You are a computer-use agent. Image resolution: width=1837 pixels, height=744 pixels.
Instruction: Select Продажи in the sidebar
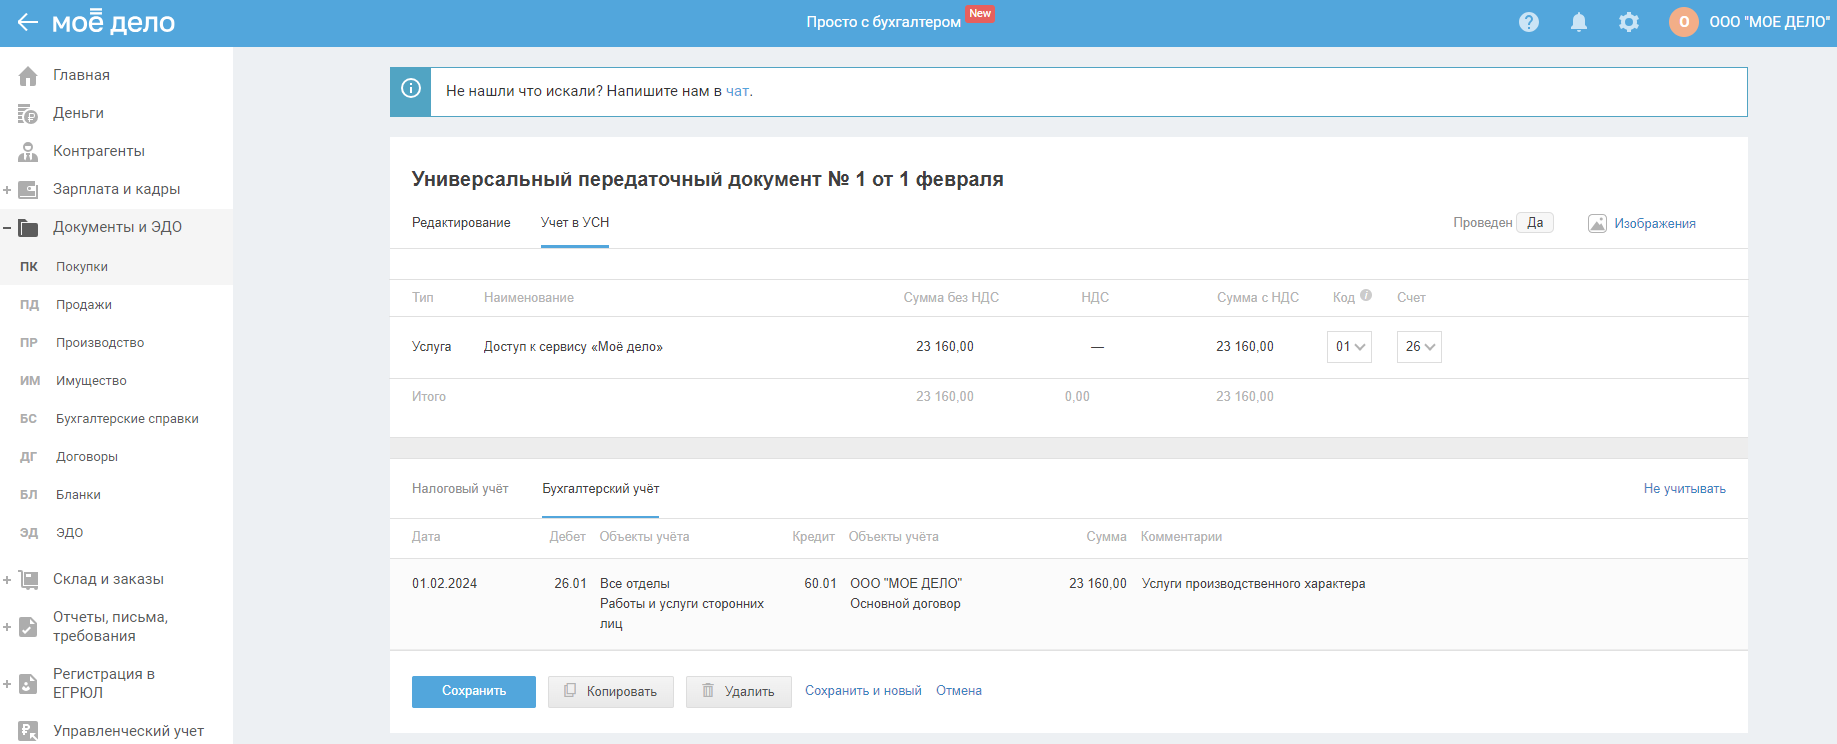(x=84, y=305)
